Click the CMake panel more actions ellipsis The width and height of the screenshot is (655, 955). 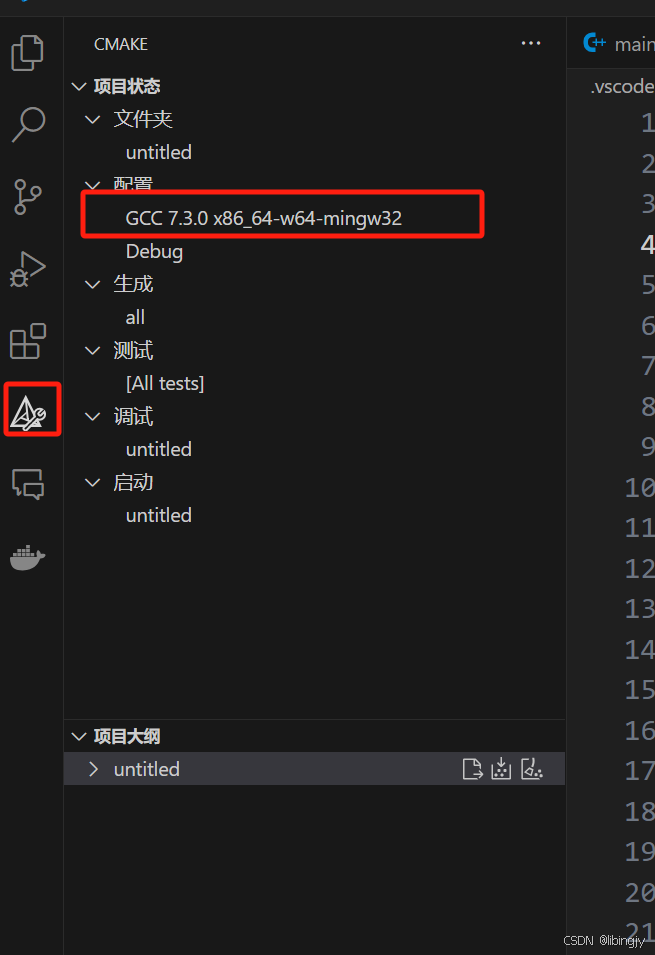point(531,43)
